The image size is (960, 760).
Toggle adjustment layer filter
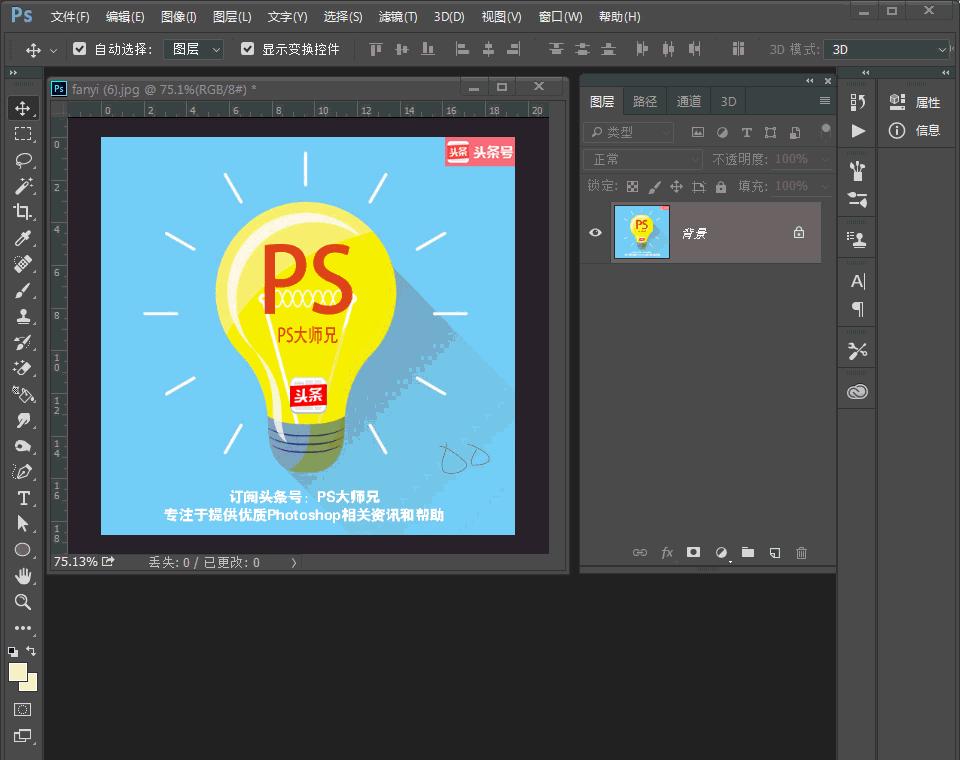(722, 132)
